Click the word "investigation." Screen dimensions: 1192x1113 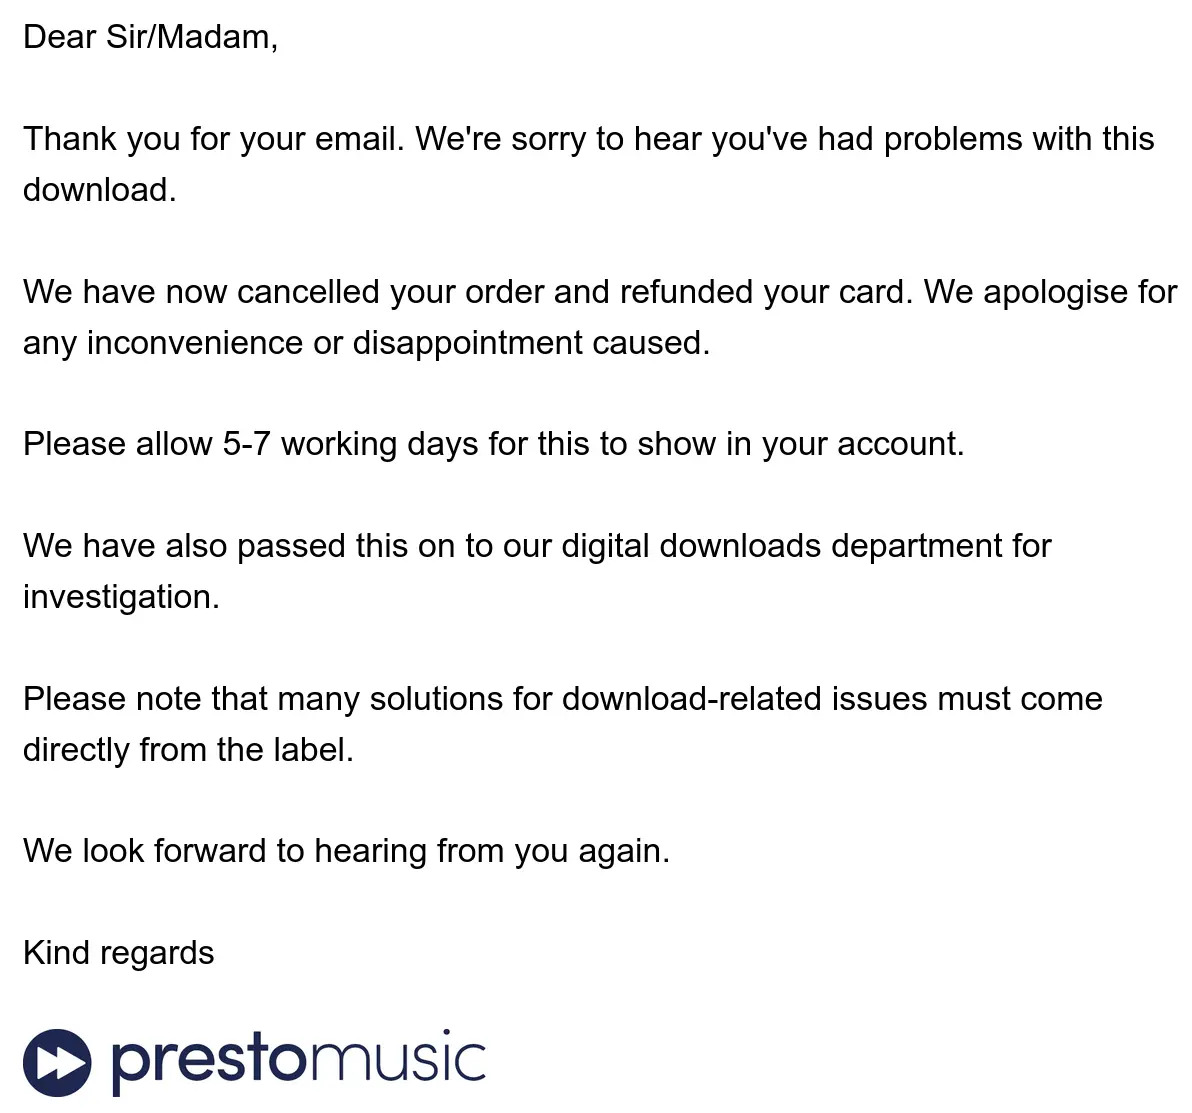tap(121, 597)
